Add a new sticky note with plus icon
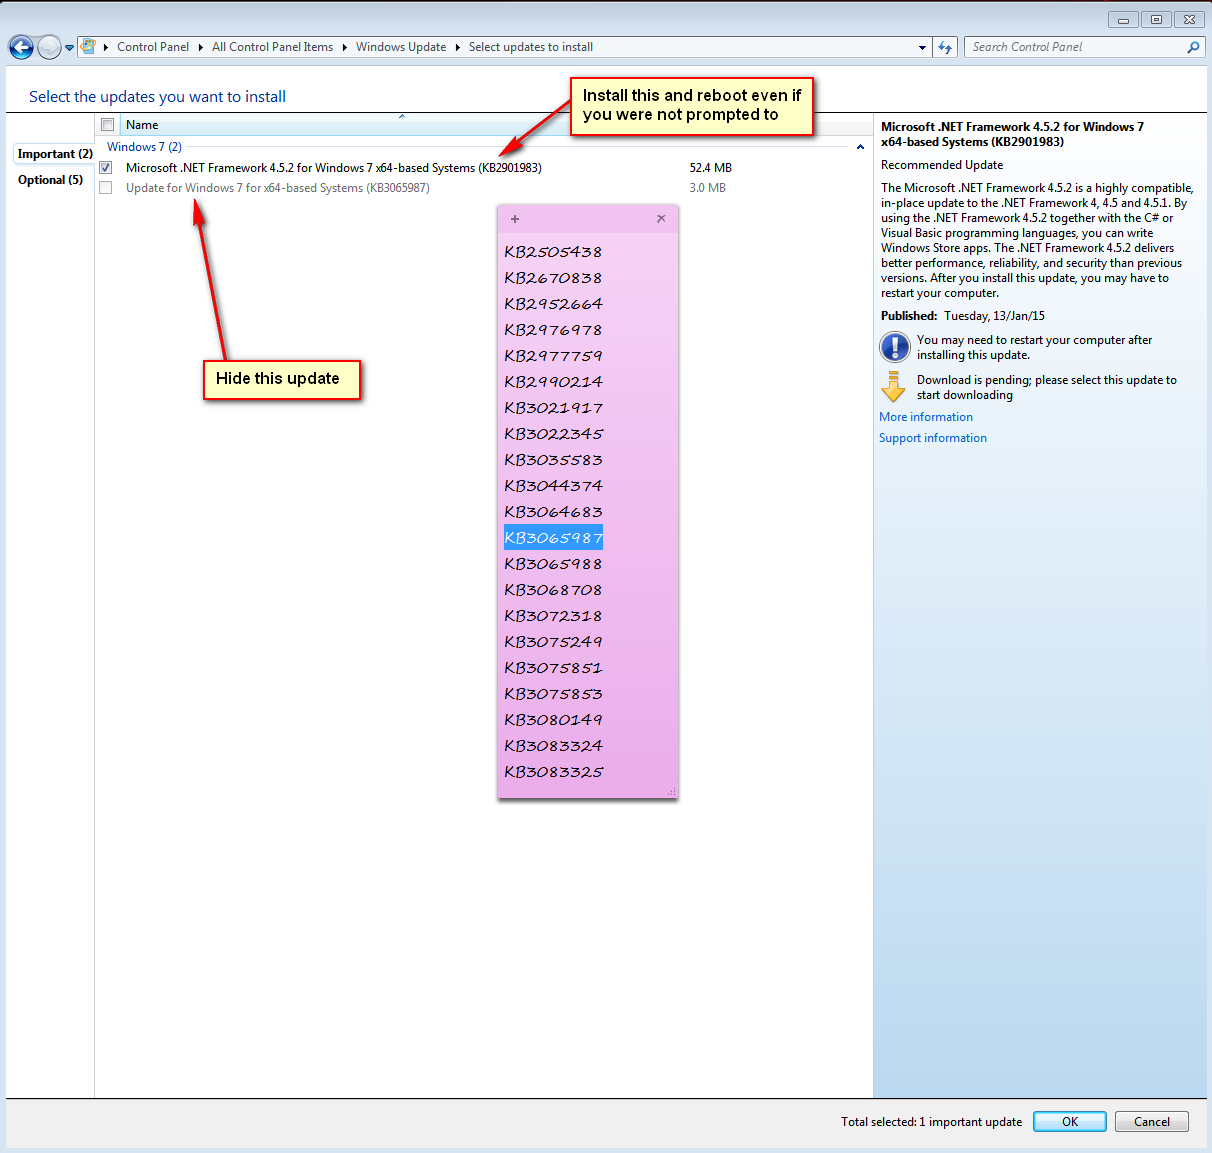Screen dimensions: 1212x1153 [x=515, y=219]
